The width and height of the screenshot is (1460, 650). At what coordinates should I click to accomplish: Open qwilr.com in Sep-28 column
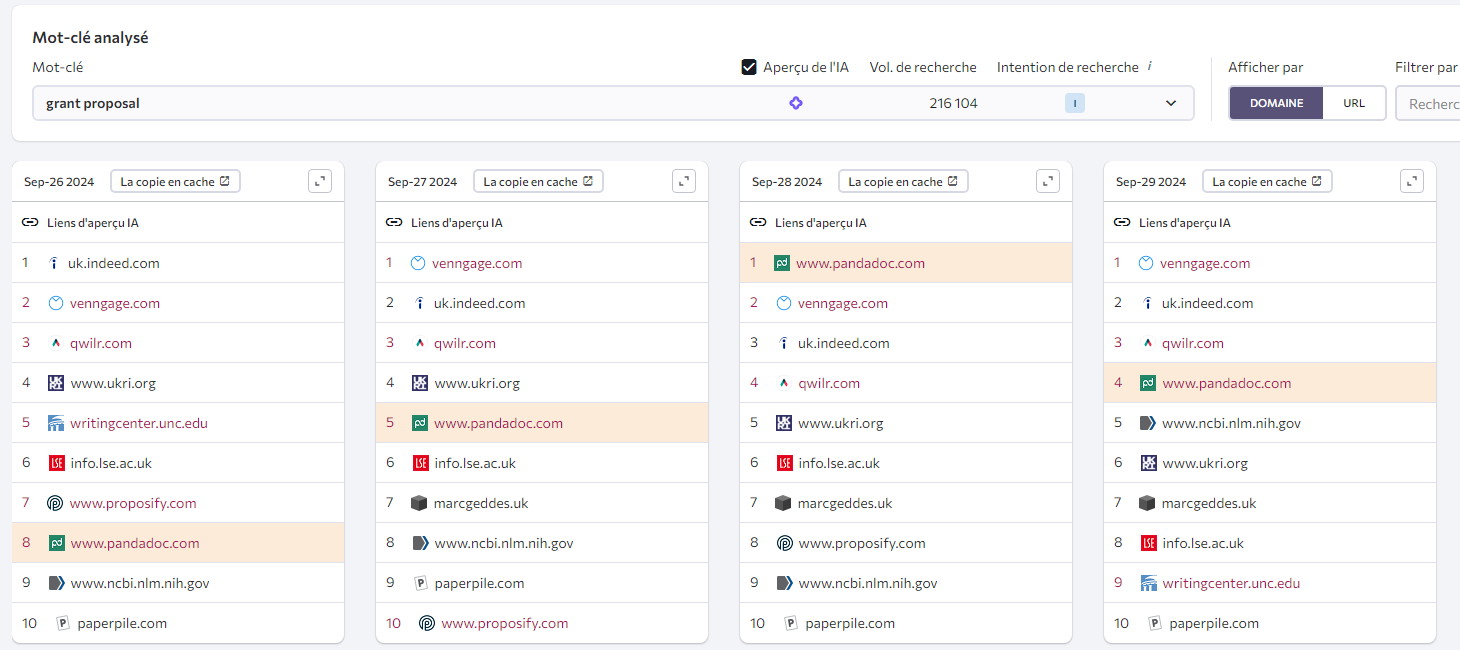(829, 383)
